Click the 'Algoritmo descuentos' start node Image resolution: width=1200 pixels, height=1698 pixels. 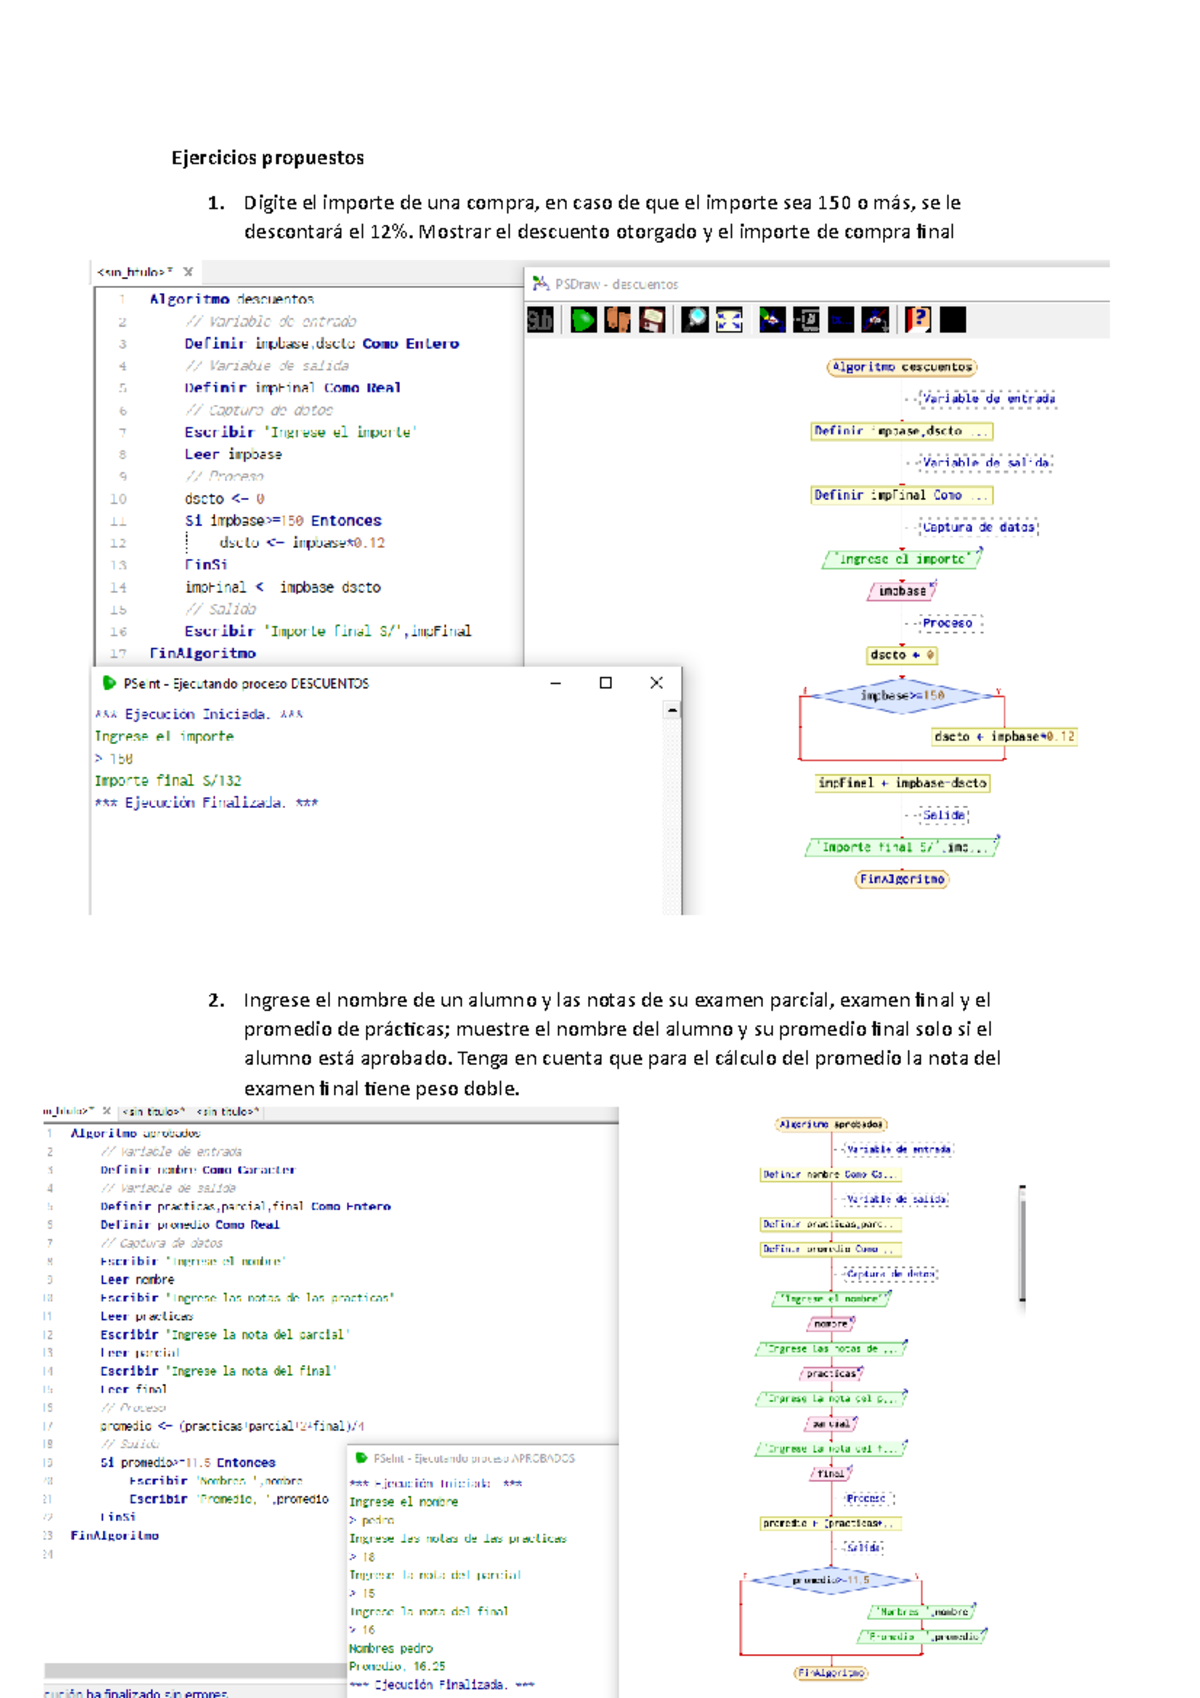coord(902,367)
